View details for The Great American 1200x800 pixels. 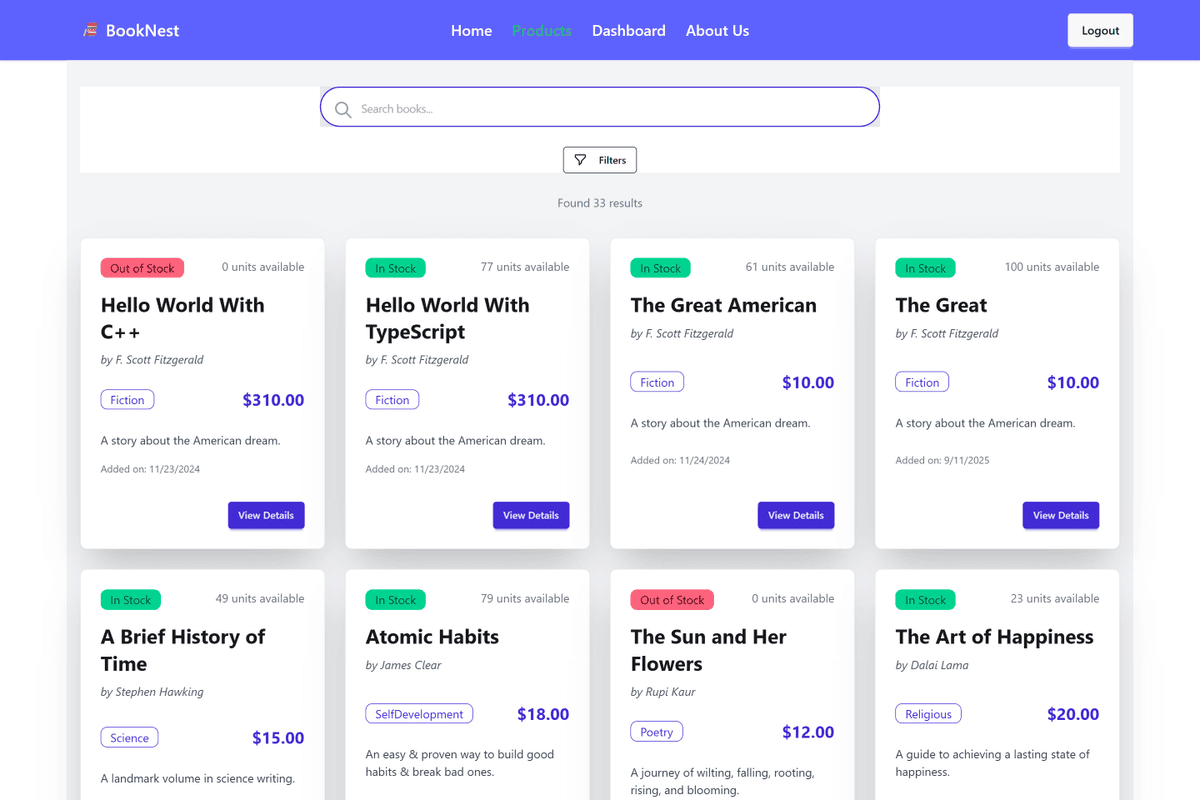pyautogui.click(x=796, y=515)
